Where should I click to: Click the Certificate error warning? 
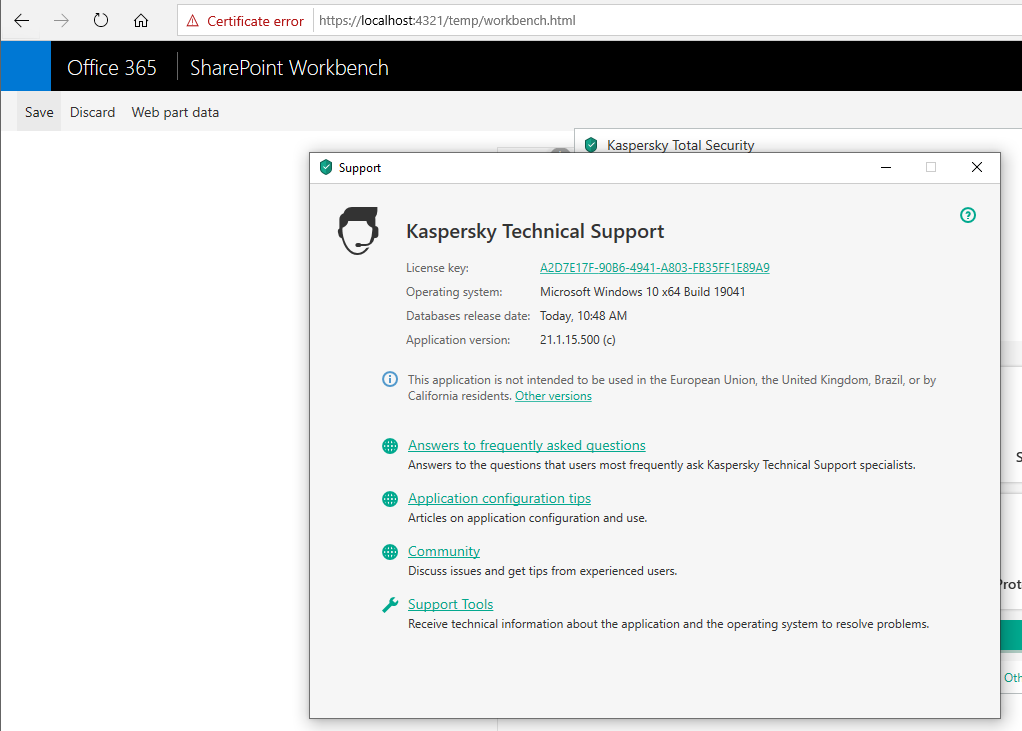245,21
